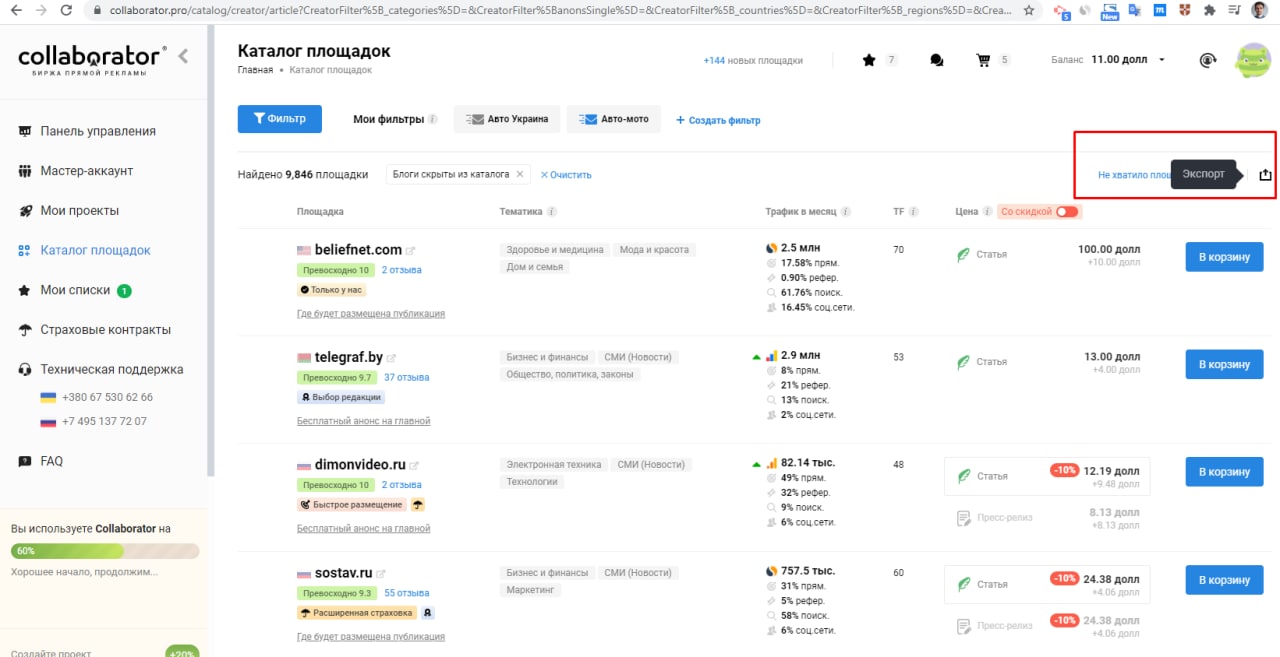Open Мастер-аккаунт in the sidebar
The width and height of the screenshot is (1280, 657).
tap(87, 171)
